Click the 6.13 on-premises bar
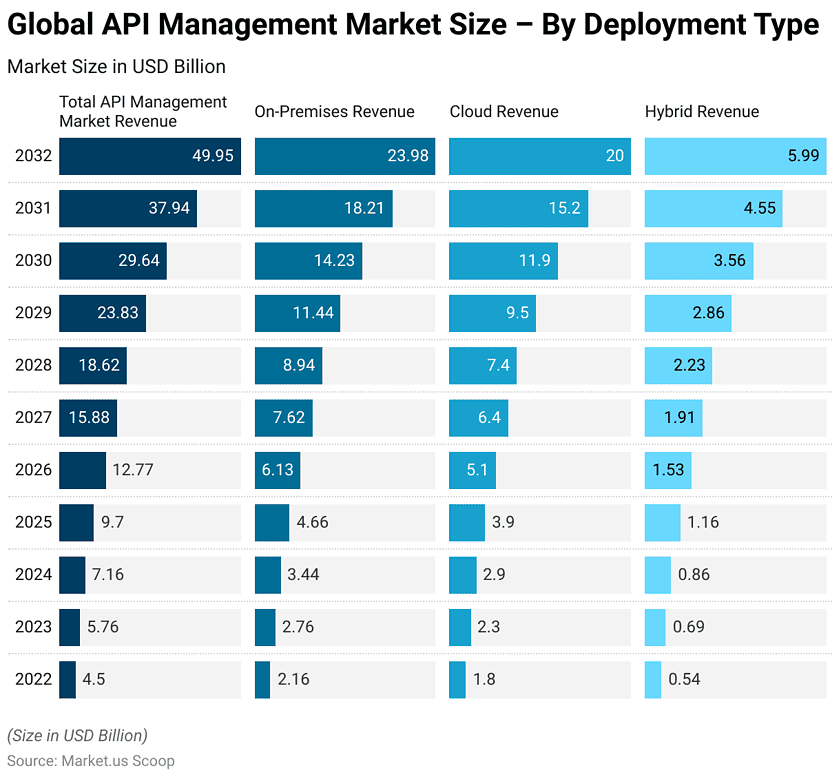The image size is (839, 777). [x=278, y=470]
